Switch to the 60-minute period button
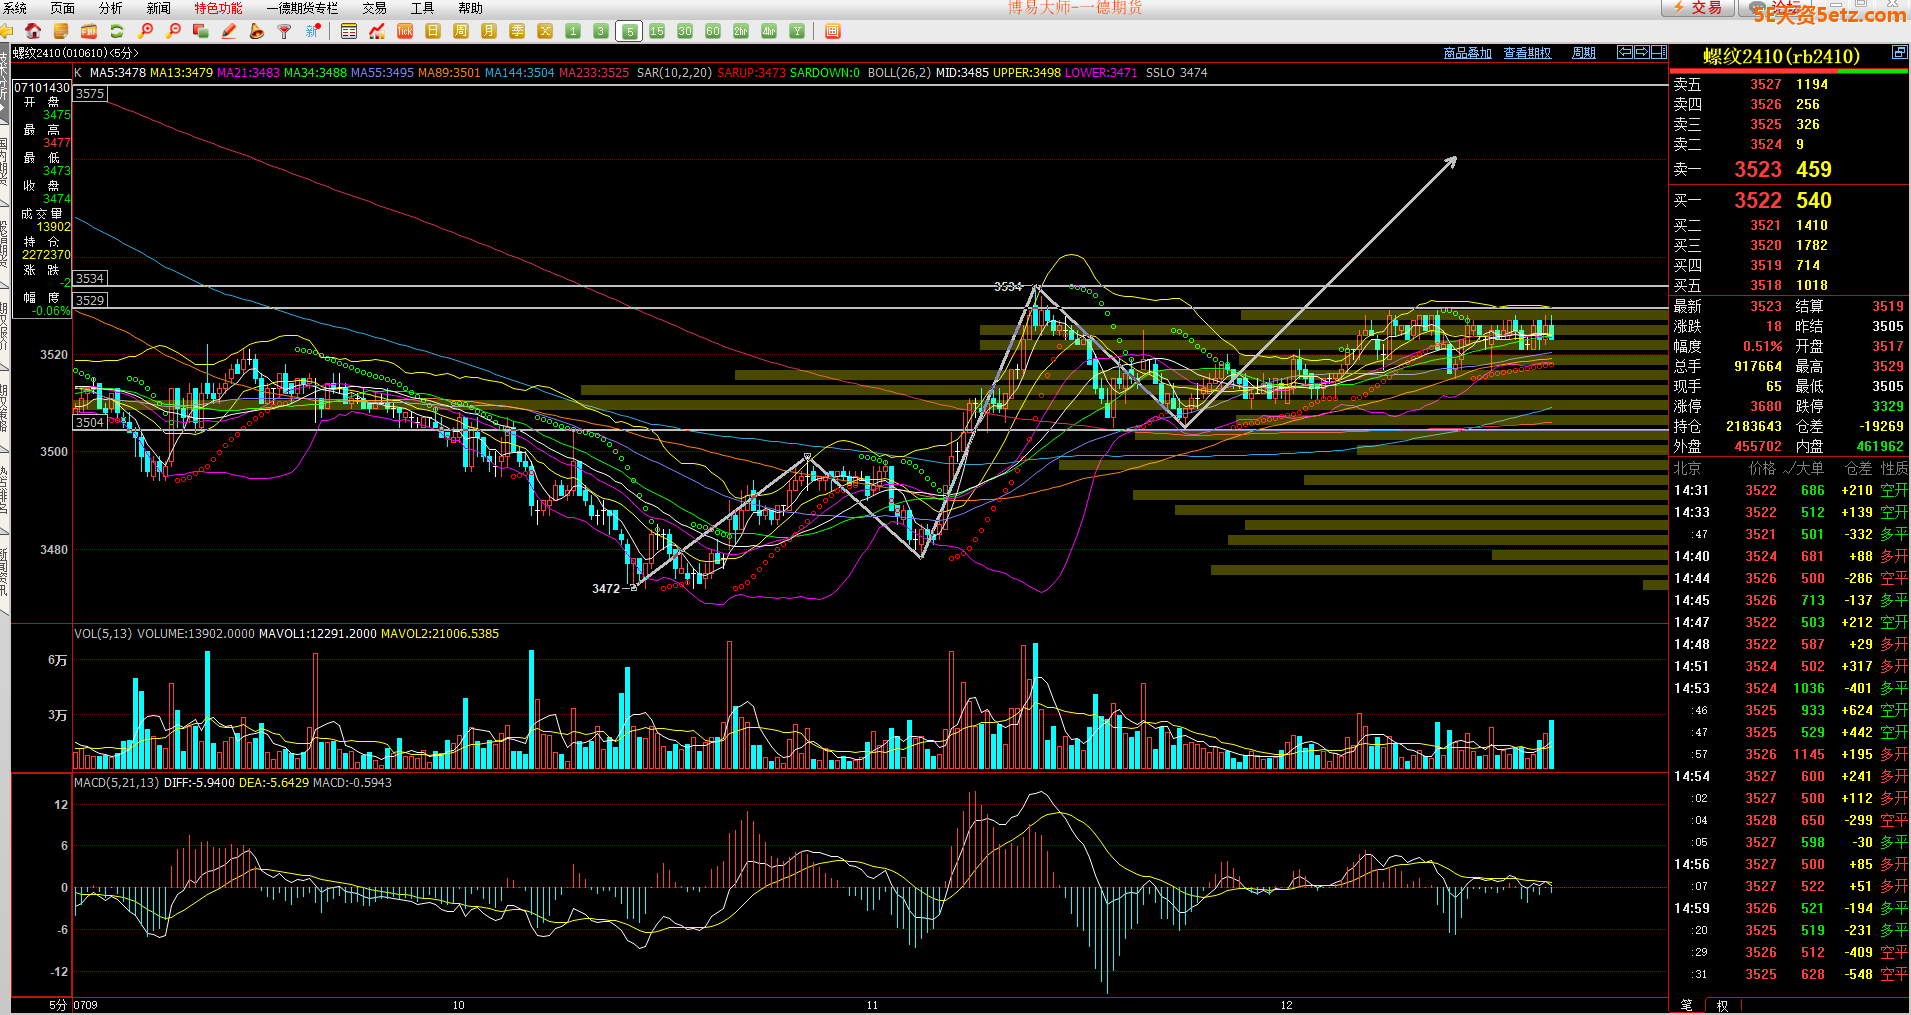The width and height of the screenshot is (1911, 1015). pos(713,31)
